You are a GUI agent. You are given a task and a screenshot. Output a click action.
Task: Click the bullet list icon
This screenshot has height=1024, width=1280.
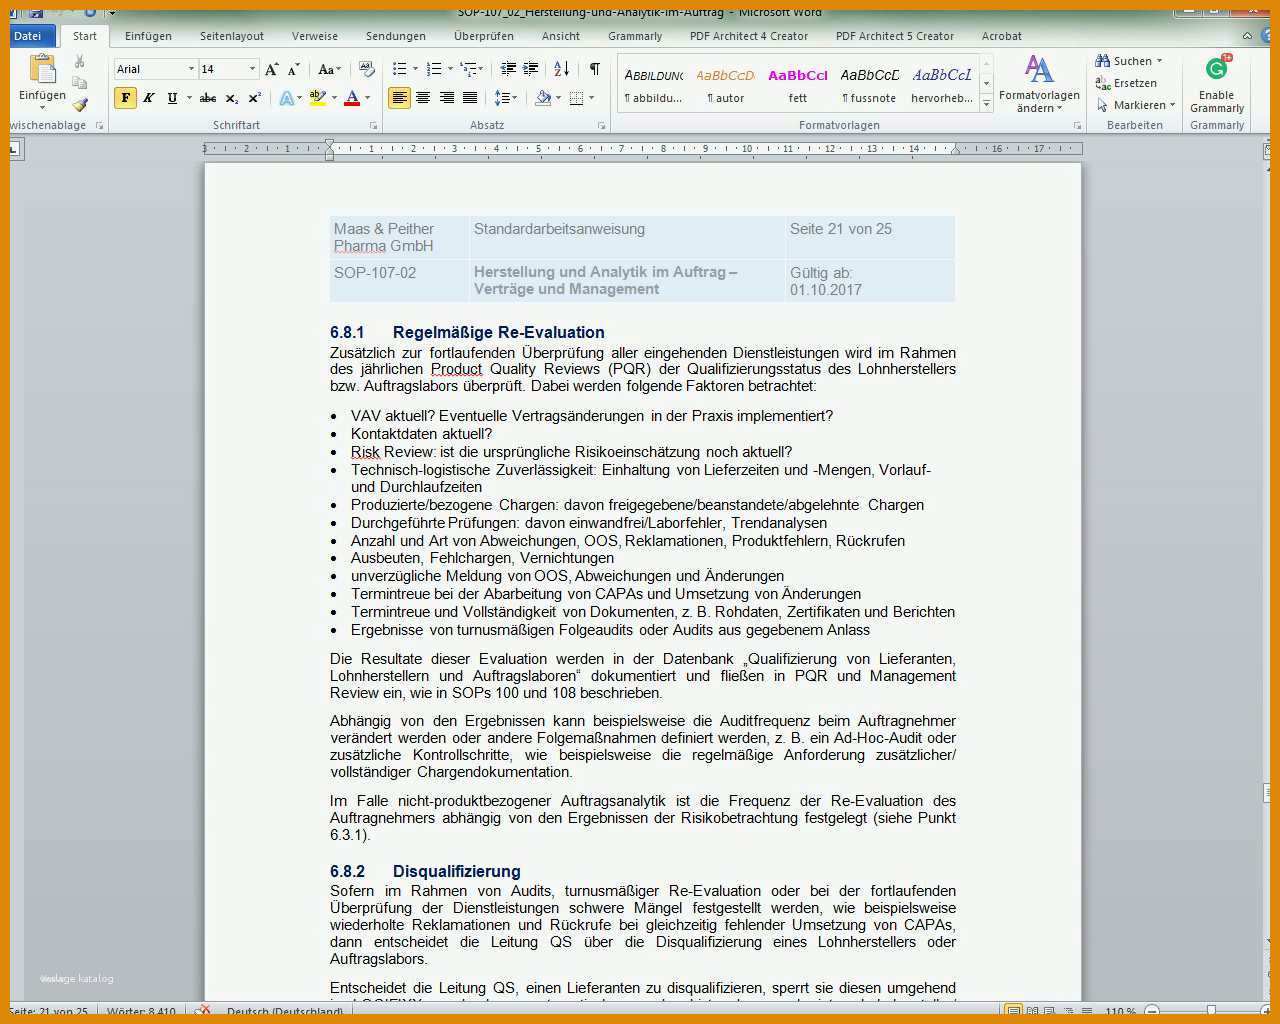point(400,69)
